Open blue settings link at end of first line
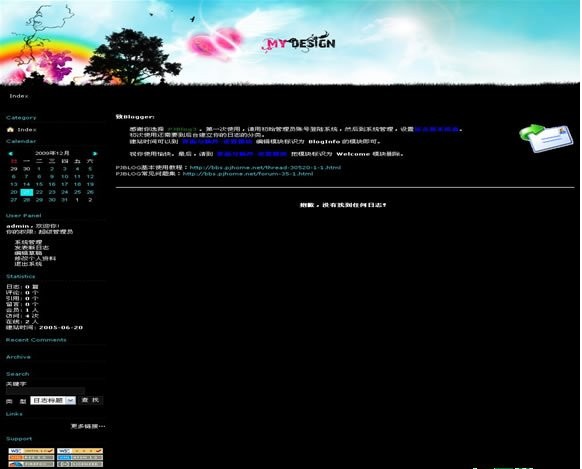Image resolution: width=582 pixels, height=469 pixels. [437, 129]
